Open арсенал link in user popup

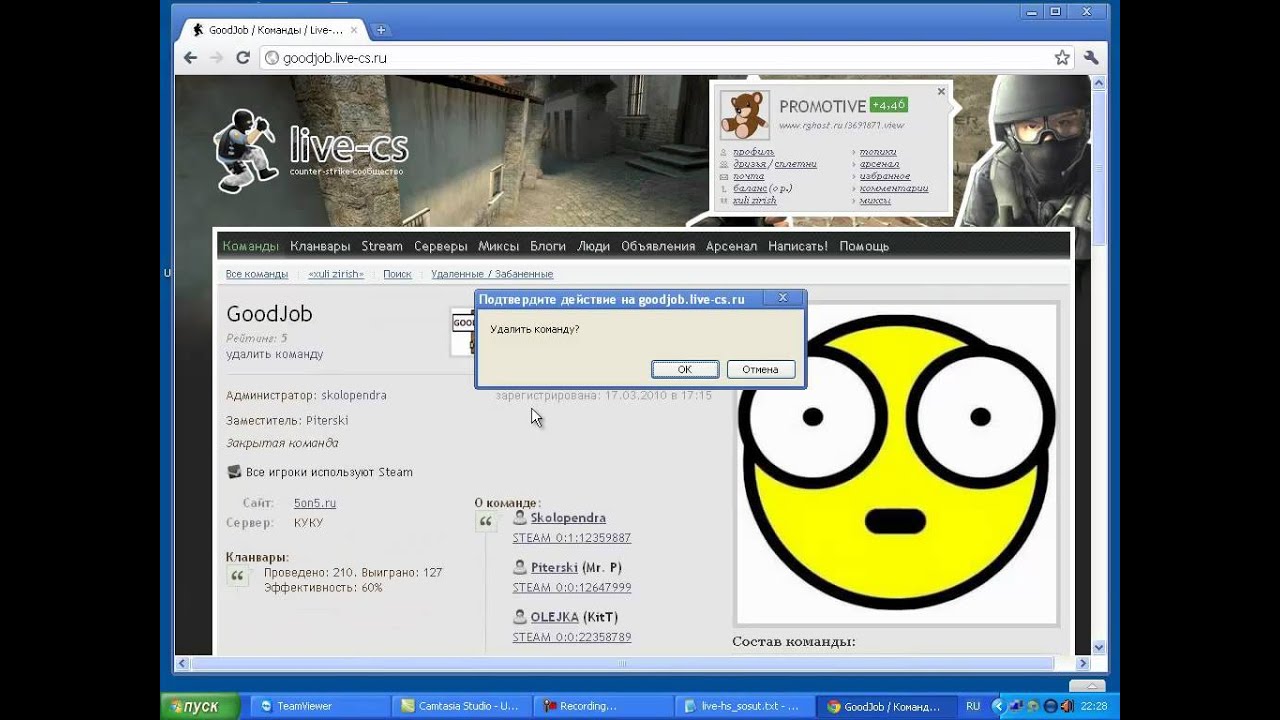click(x=879, y=164)
